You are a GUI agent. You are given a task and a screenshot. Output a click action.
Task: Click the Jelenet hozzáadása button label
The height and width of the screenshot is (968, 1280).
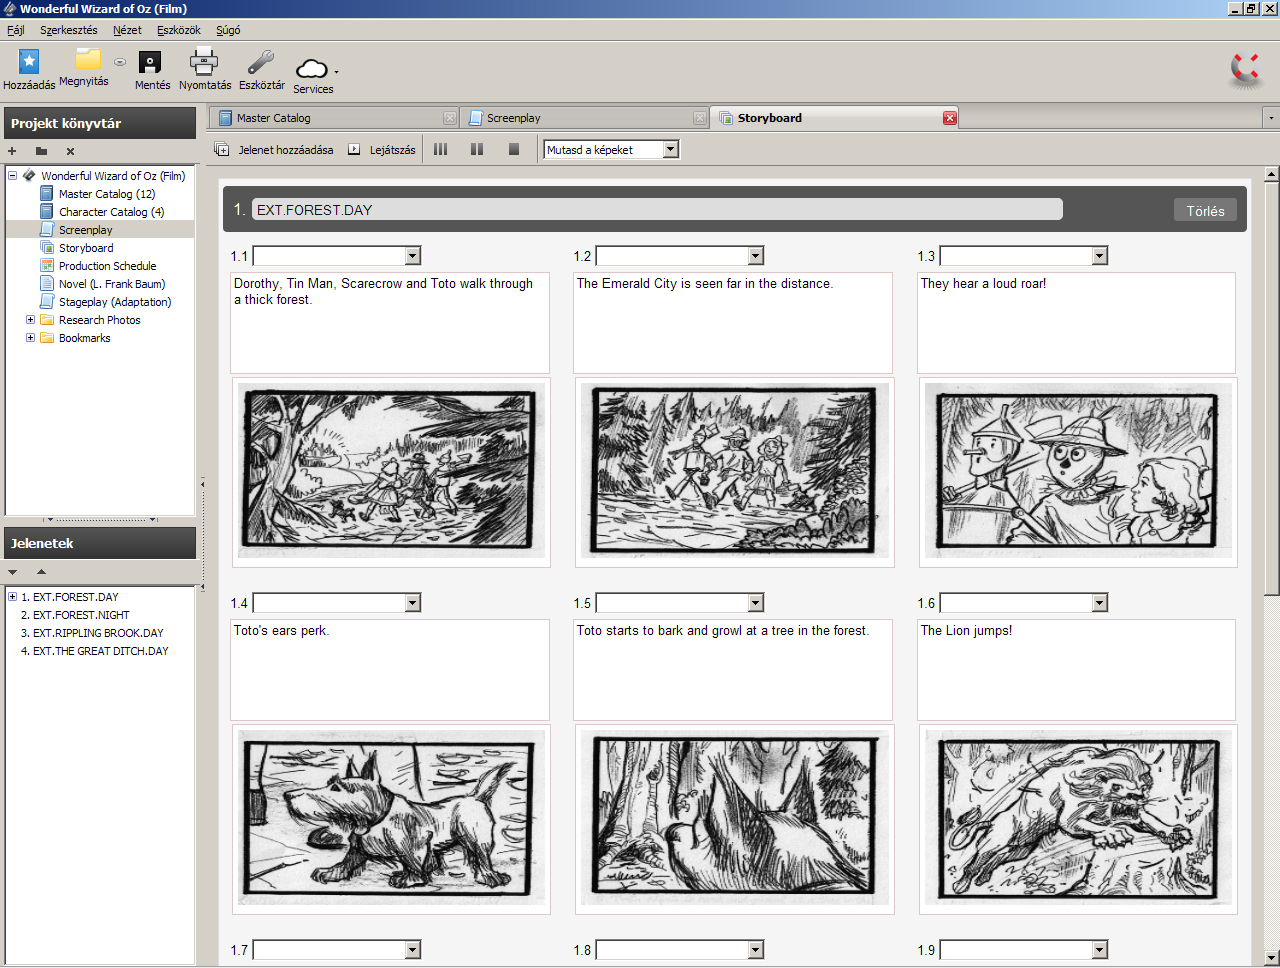click(286, 150)
